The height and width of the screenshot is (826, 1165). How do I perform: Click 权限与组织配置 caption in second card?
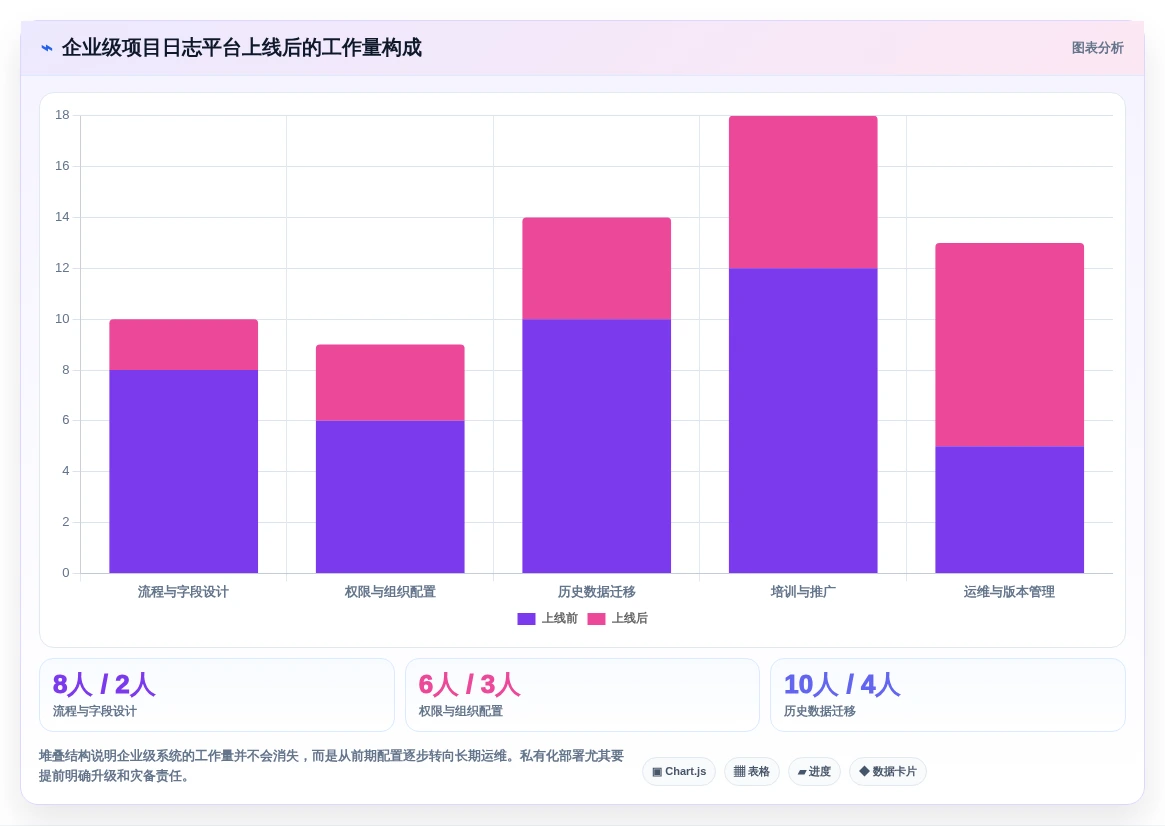(x=461, y=712)
